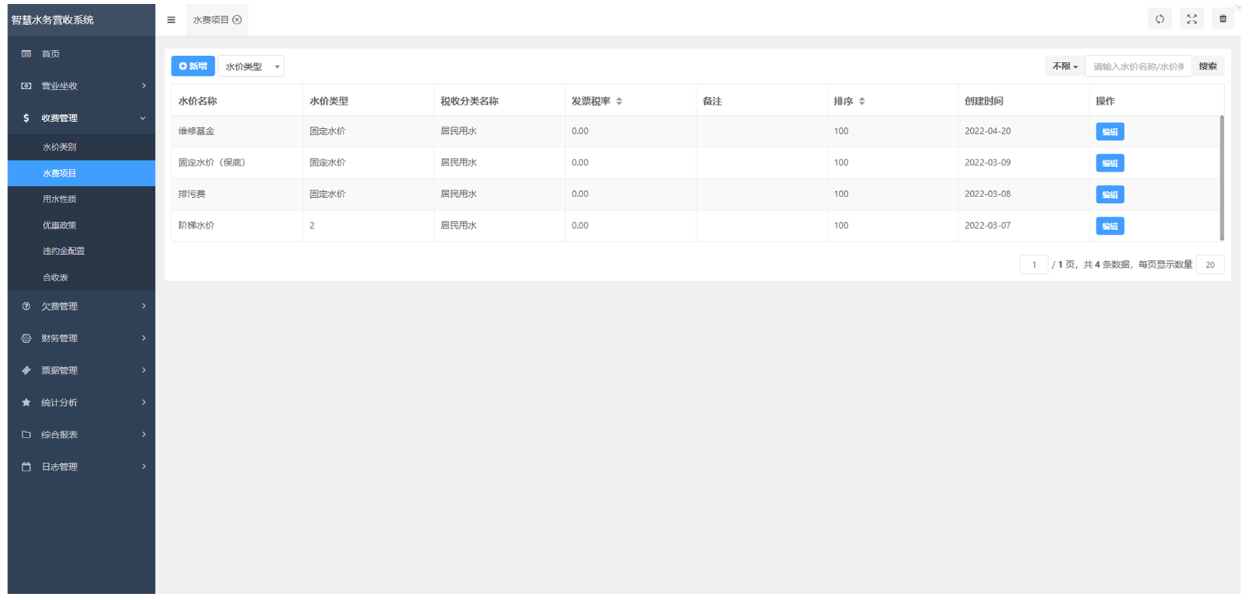The image size is (1249, 600).
Task: Open 用水性质 in the sidebar
Action: pos(59,199)
